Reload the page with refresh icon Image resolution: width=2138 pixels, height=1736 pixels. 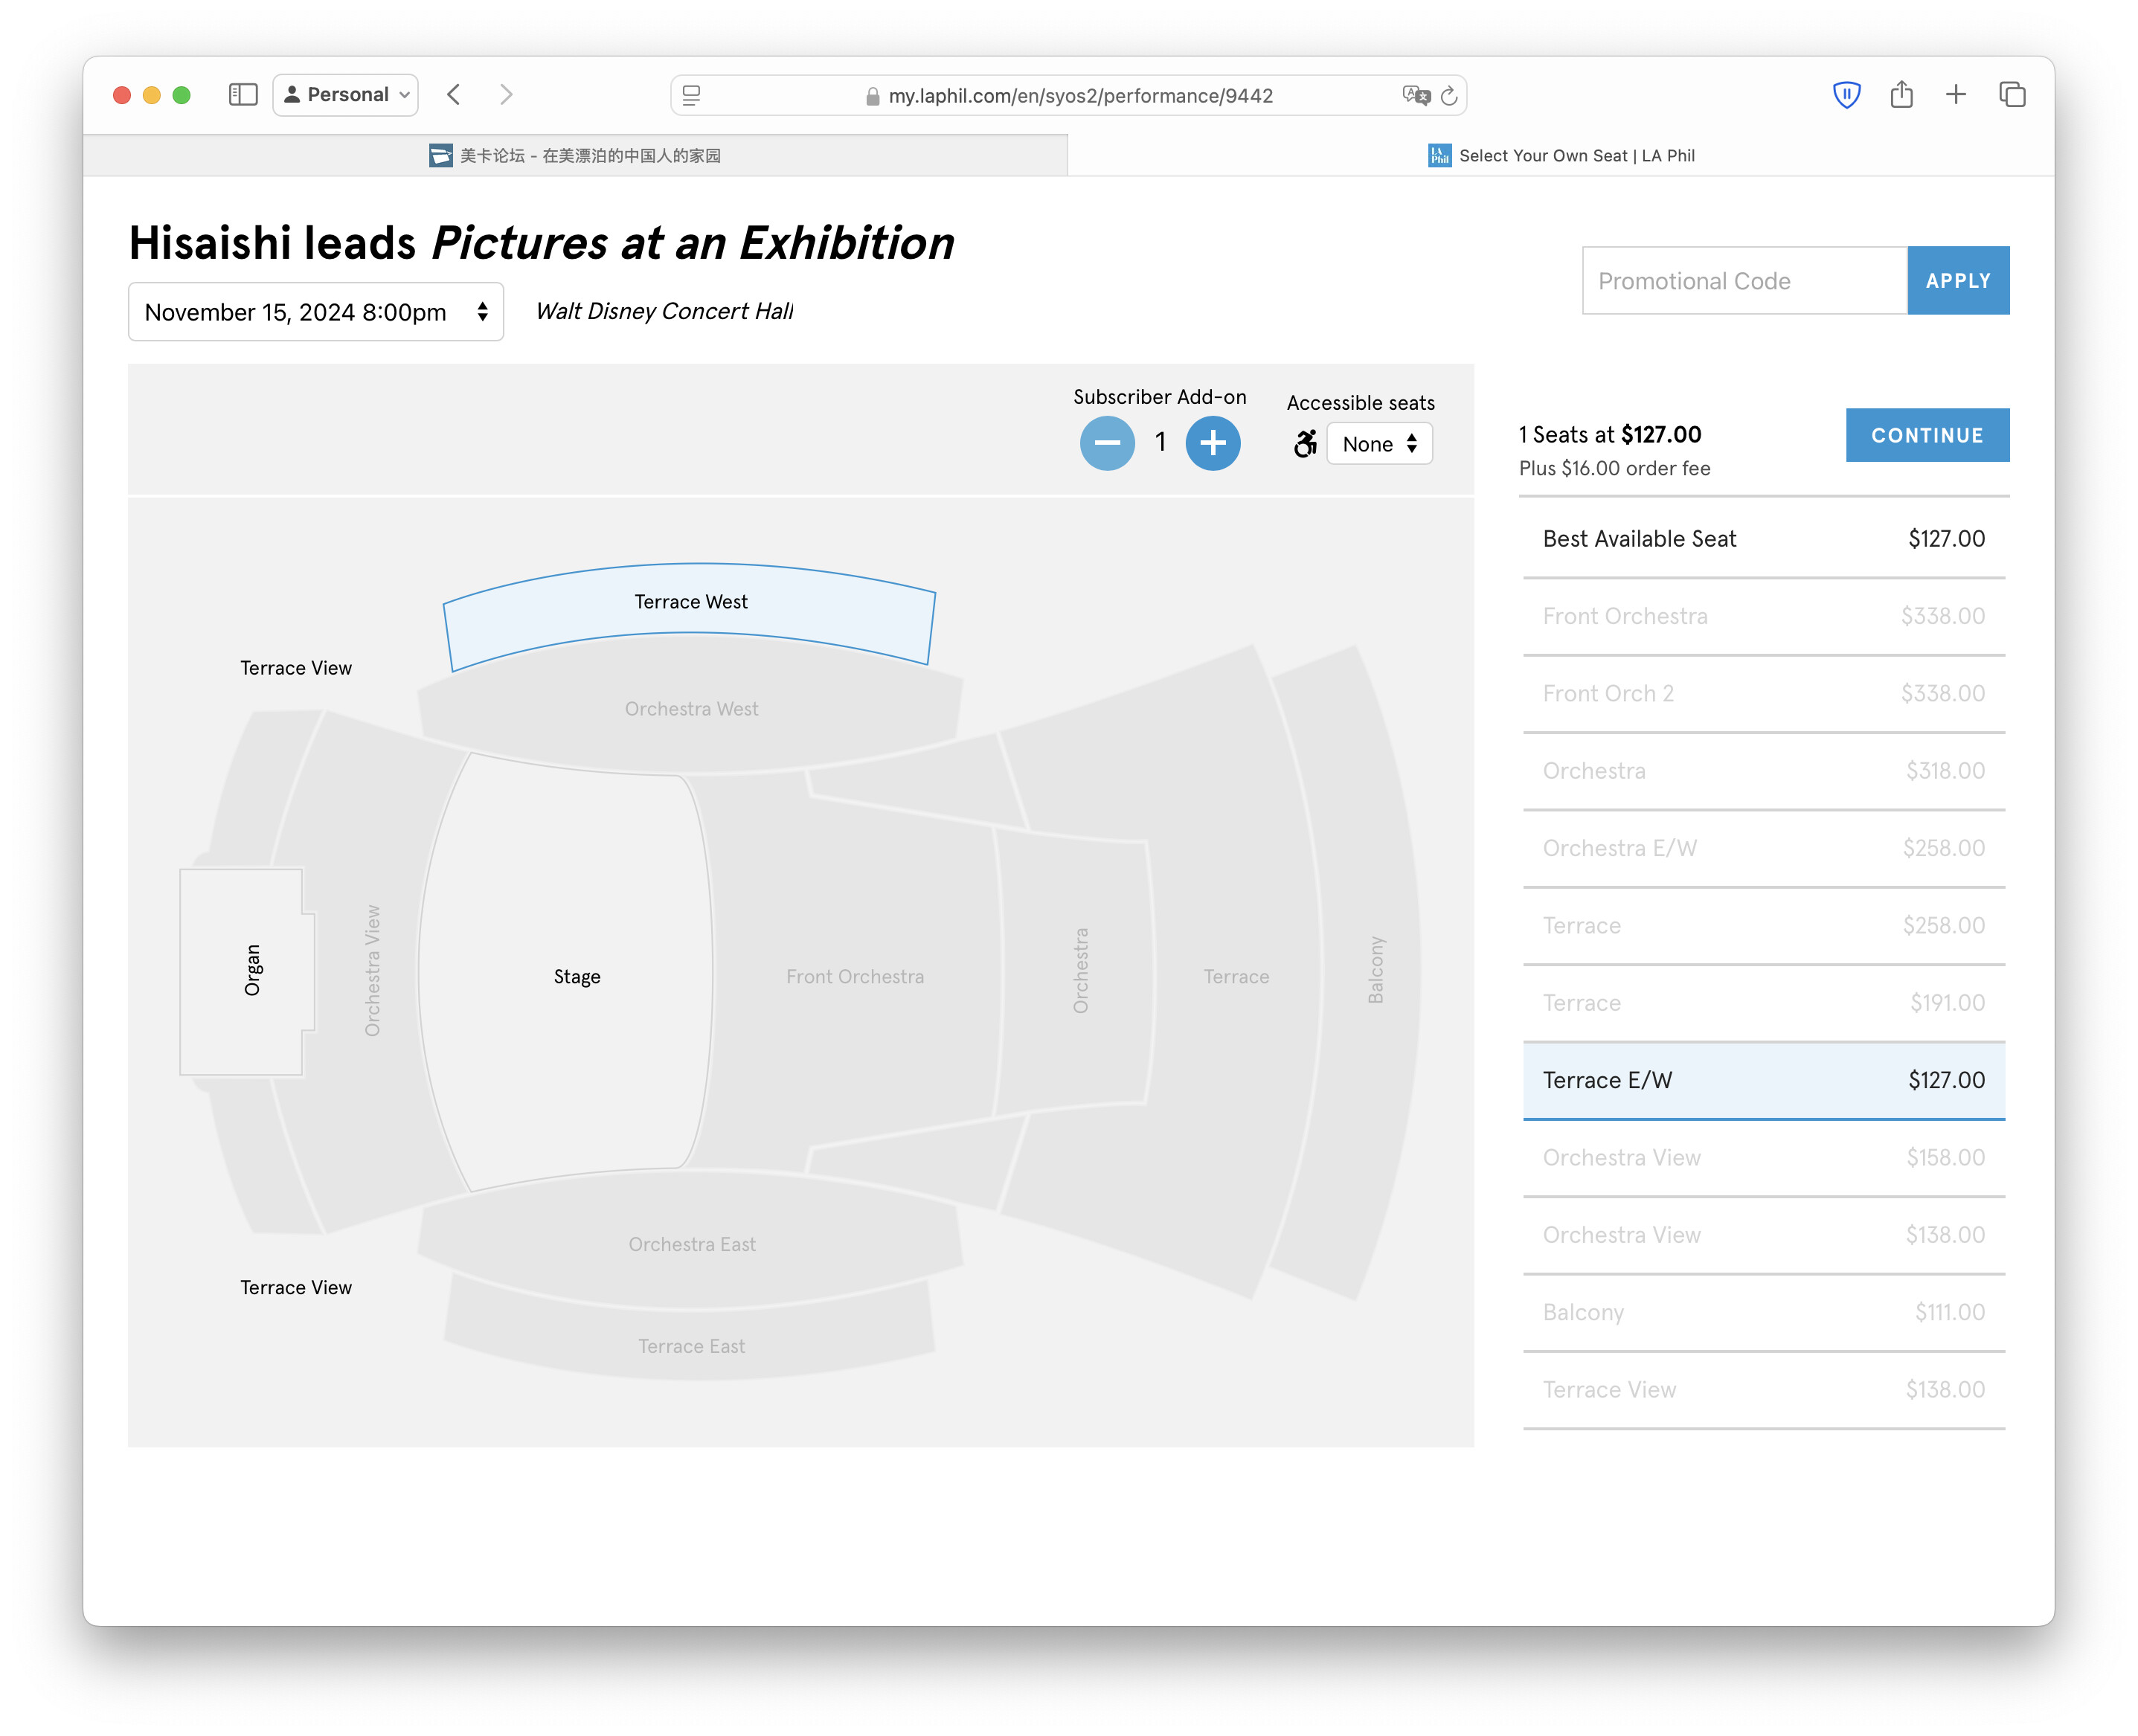(x=1448, y=96)
